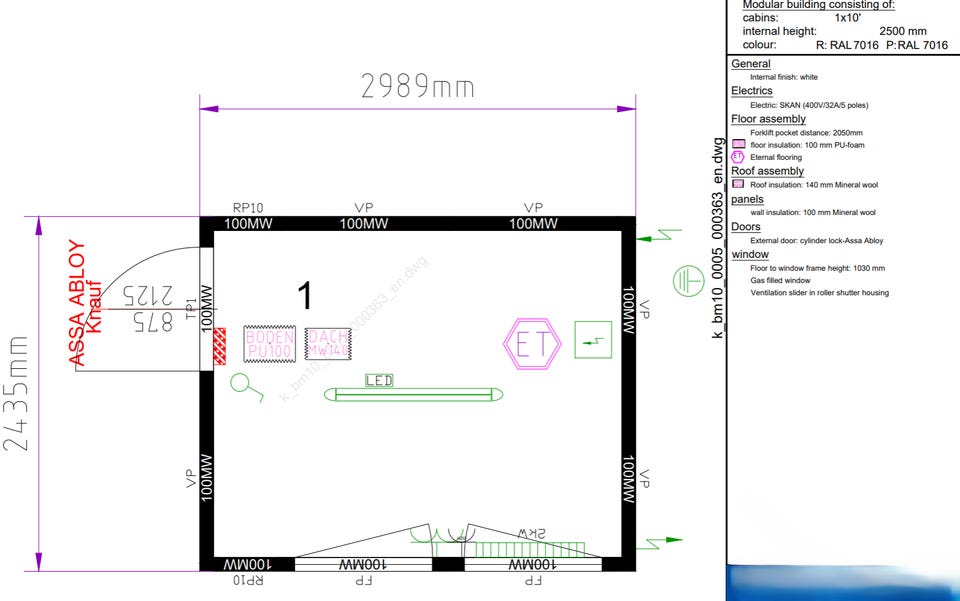Click 'Internal finish: white' in the legend
Viewport: 960px width, 601px height.
pos(784,77)
